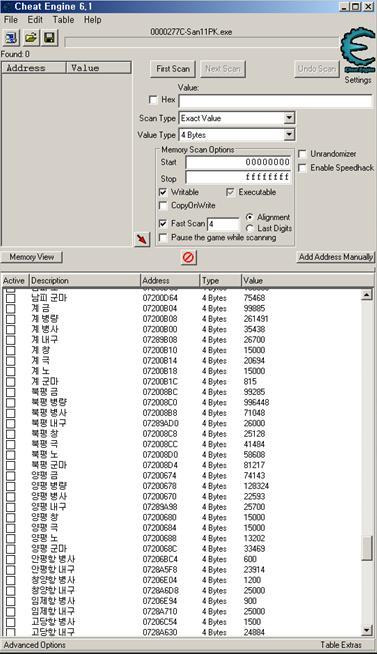Image resolution: width=377 pixels, height=654 pixels.
Task: Click the found list Address header
Action: (x=34, y=68)
